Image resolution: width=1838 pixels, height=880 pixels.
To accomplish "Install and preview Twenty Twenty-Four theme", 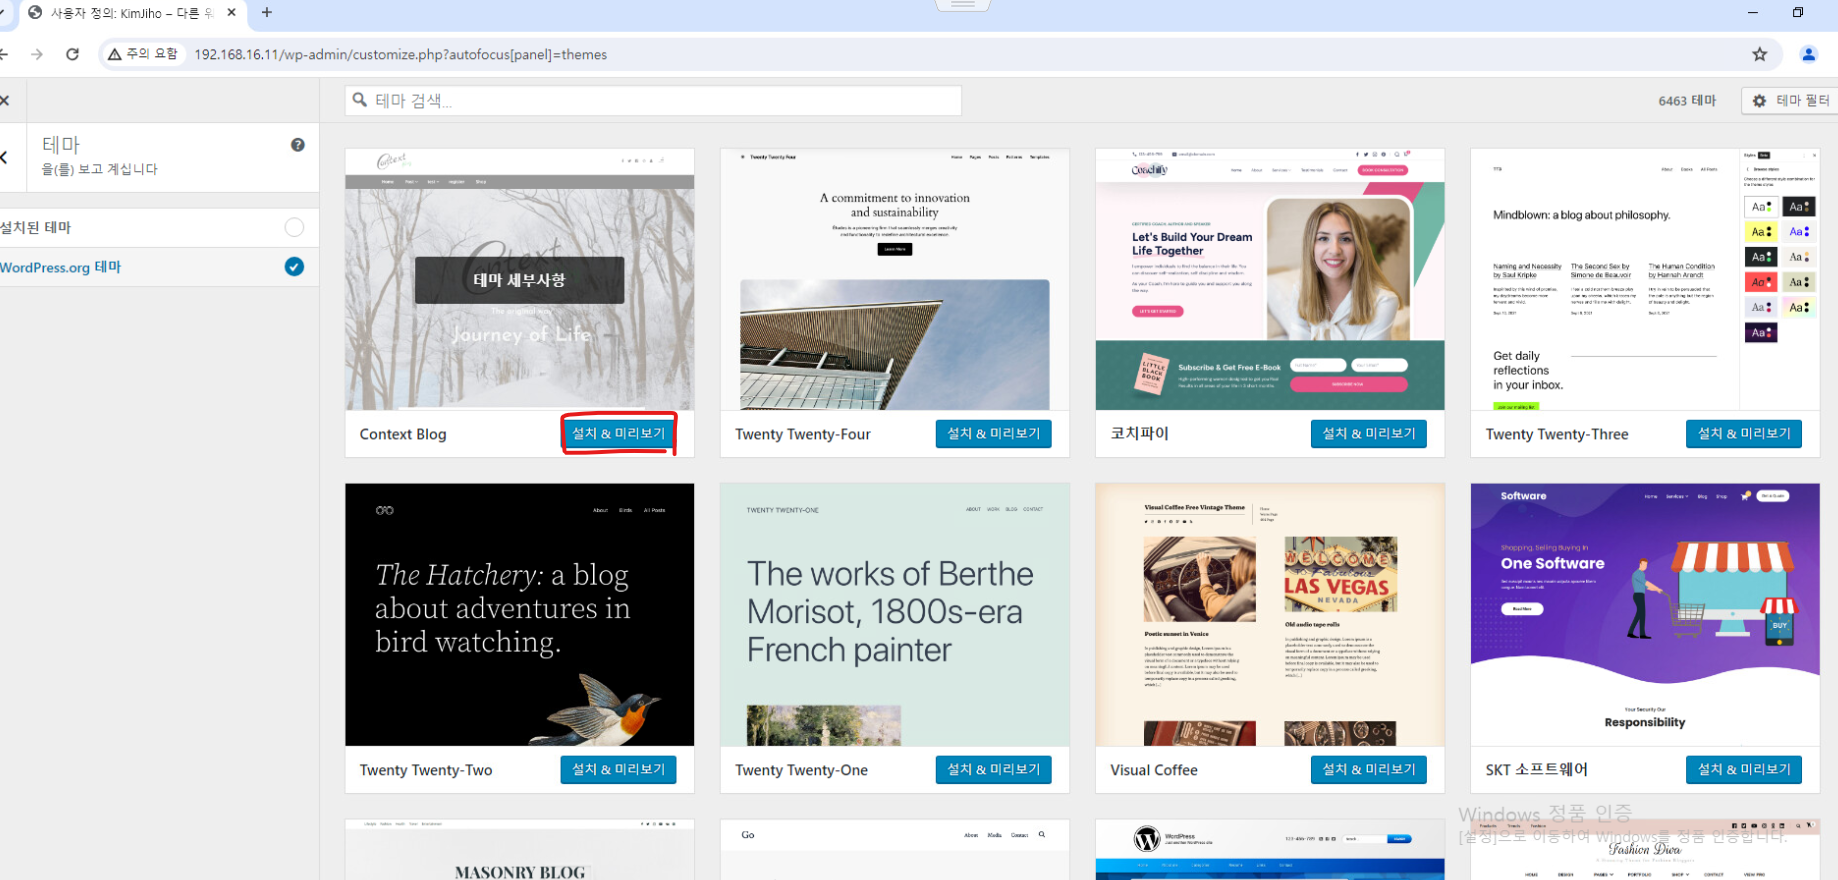I will pyautogui.click(x=993, y=434).
